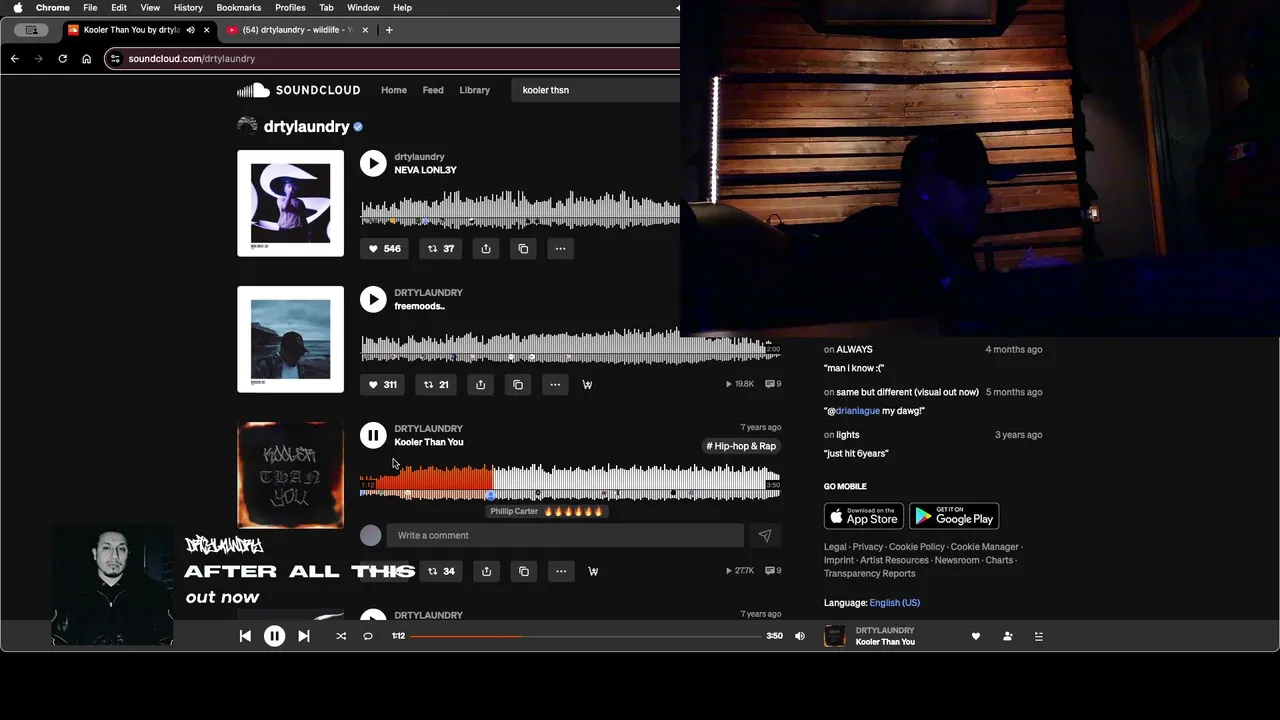Pause playback in bottom player bar

click(274, 636)
